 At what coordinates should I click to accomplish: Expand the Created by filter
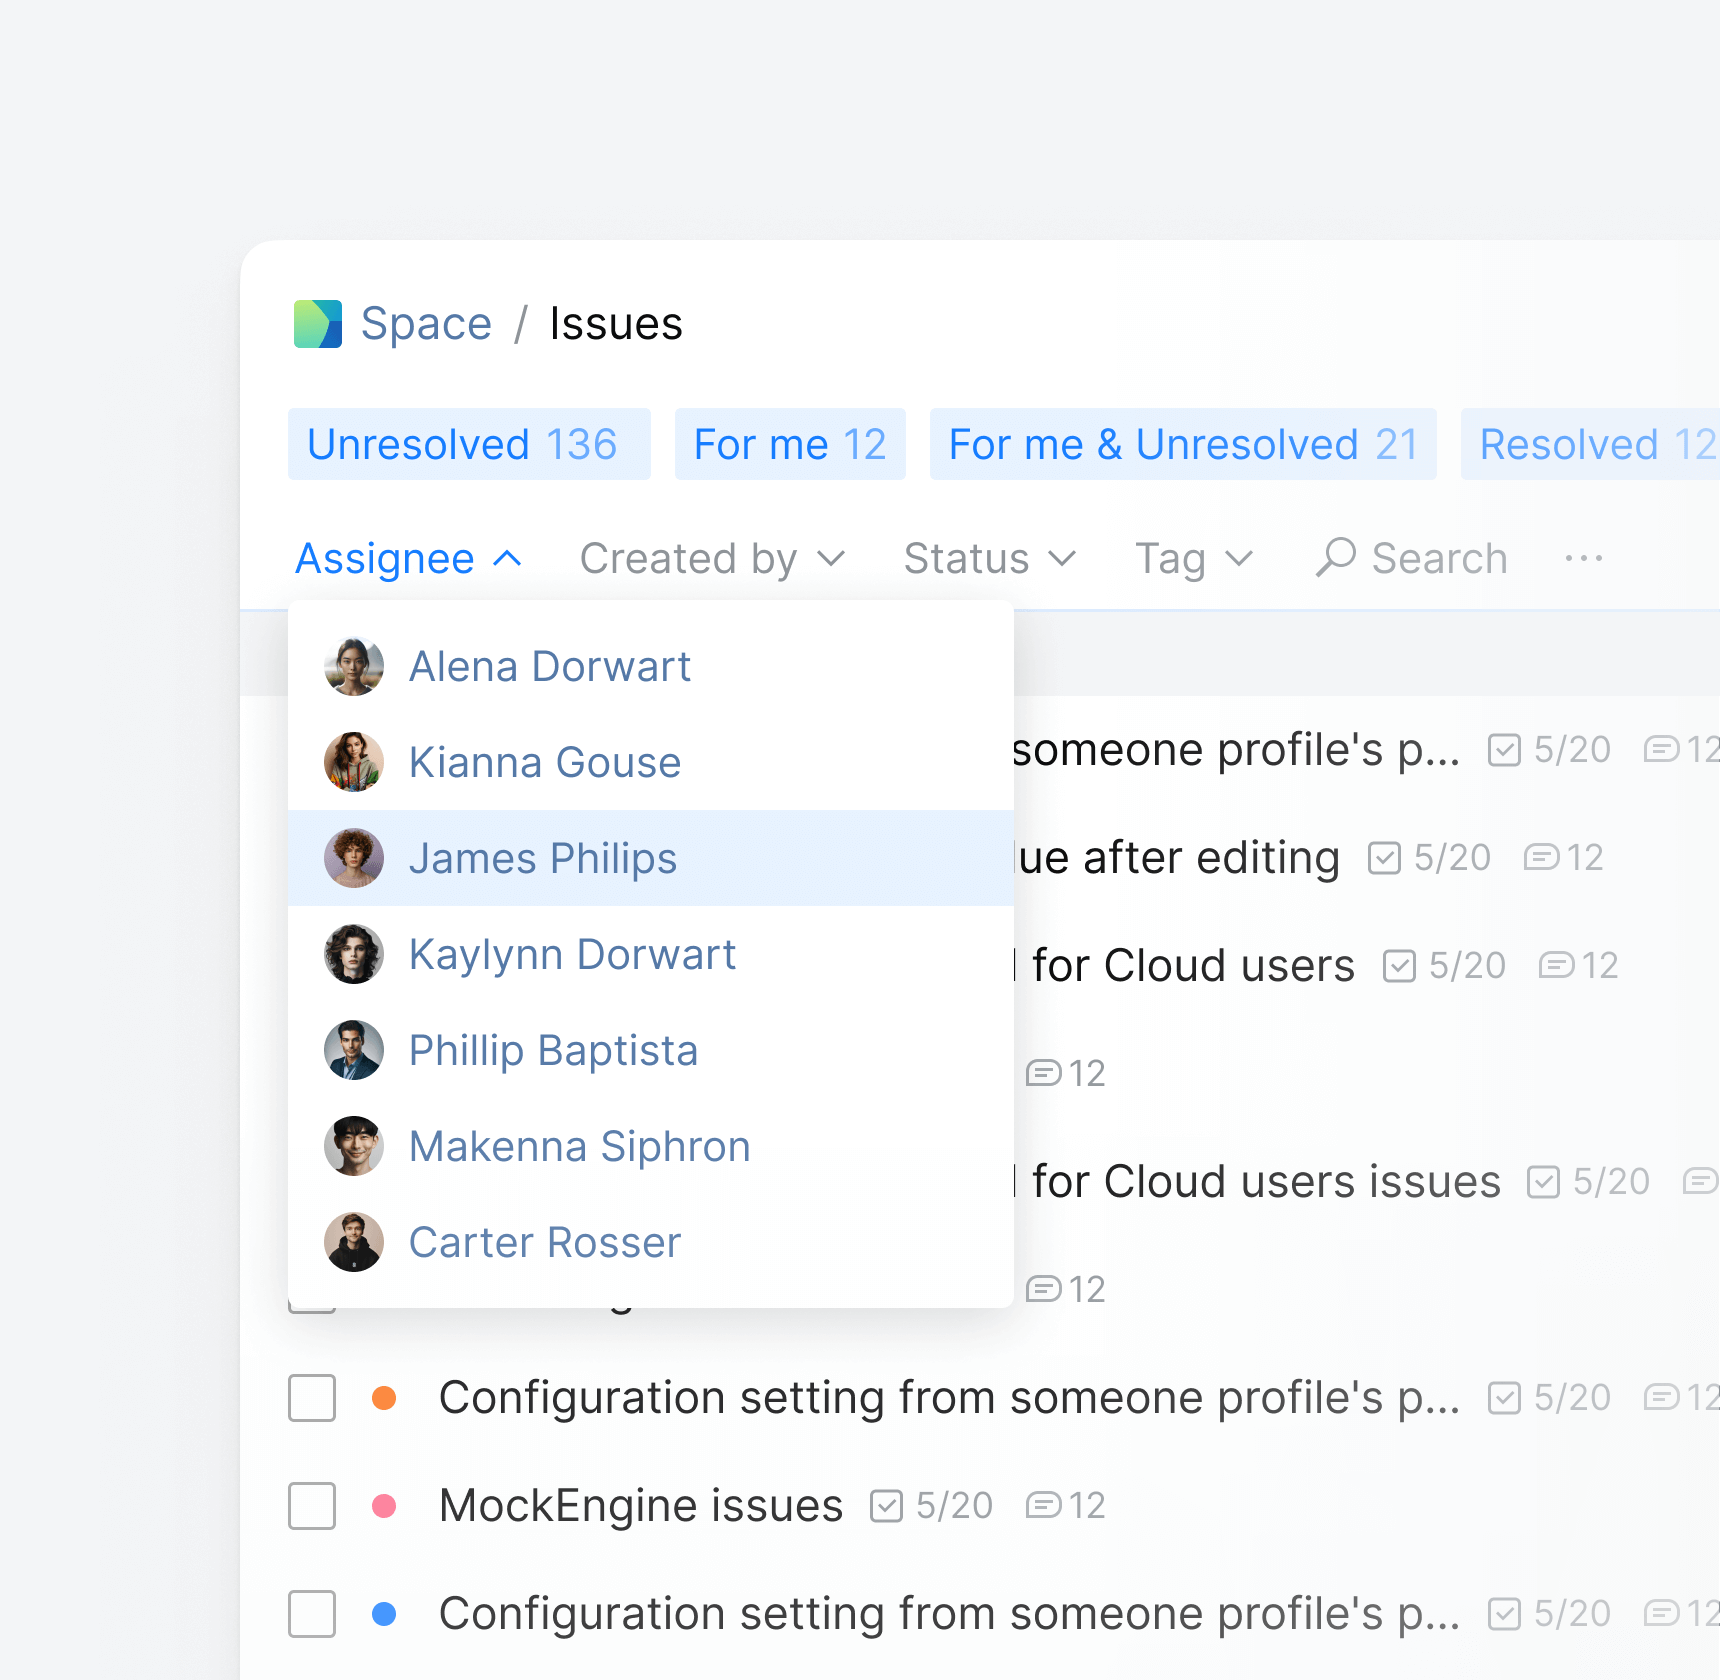[712, 558]
